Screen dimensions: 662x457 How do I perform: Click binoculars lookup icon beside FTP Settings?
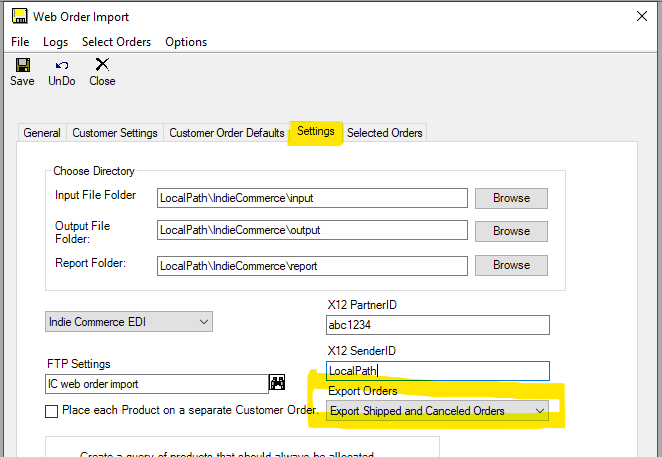tap(277, 382)
